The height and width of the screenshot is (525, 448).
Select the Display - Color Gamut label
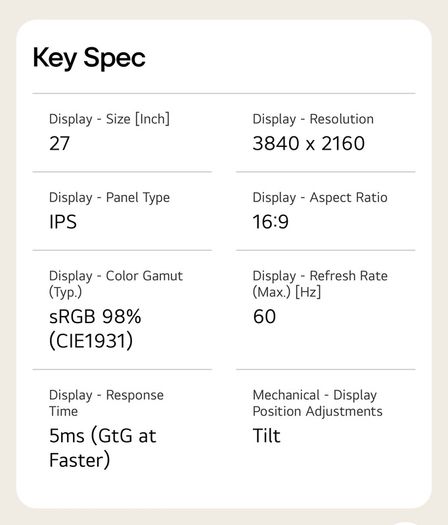point(116,284)
